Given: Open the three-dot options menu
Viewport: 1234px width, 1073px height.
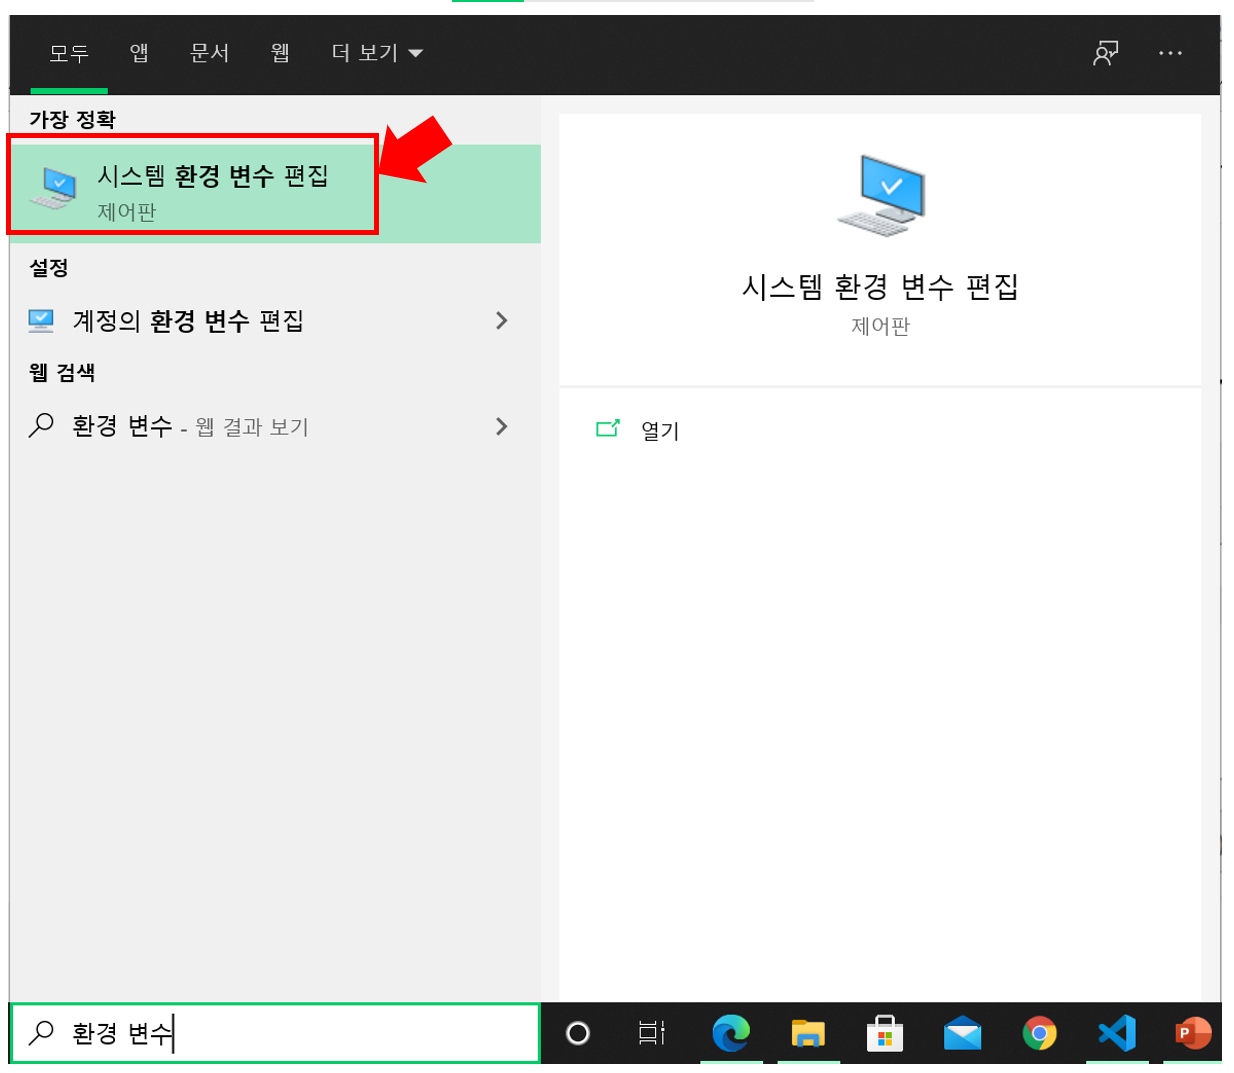Looking at the screenshot, I should (x=1170, y=53).
